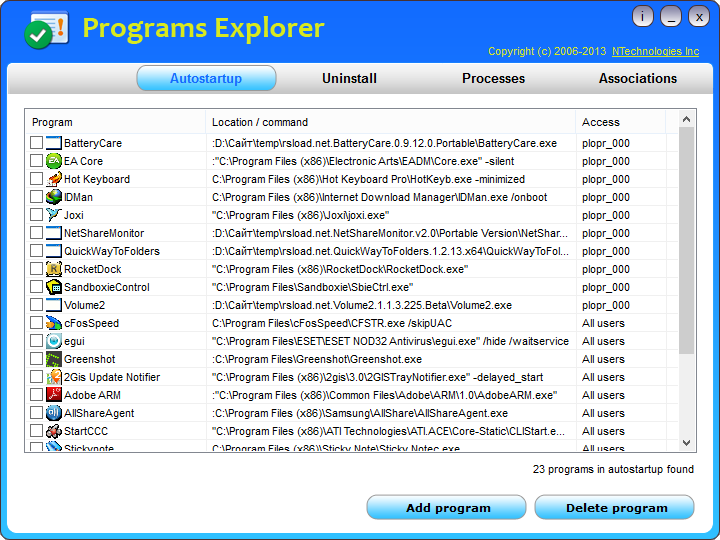This screenshot has width=720, height=540.
Task: Enable the Greenshot checkbox
Action: tap(36, 359)
